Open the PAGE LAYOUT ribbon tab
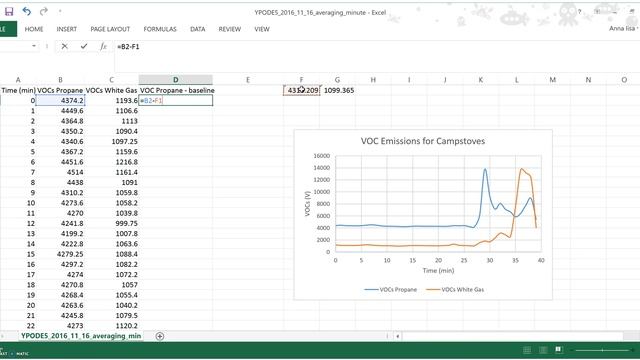 click(x=110, y=29)
